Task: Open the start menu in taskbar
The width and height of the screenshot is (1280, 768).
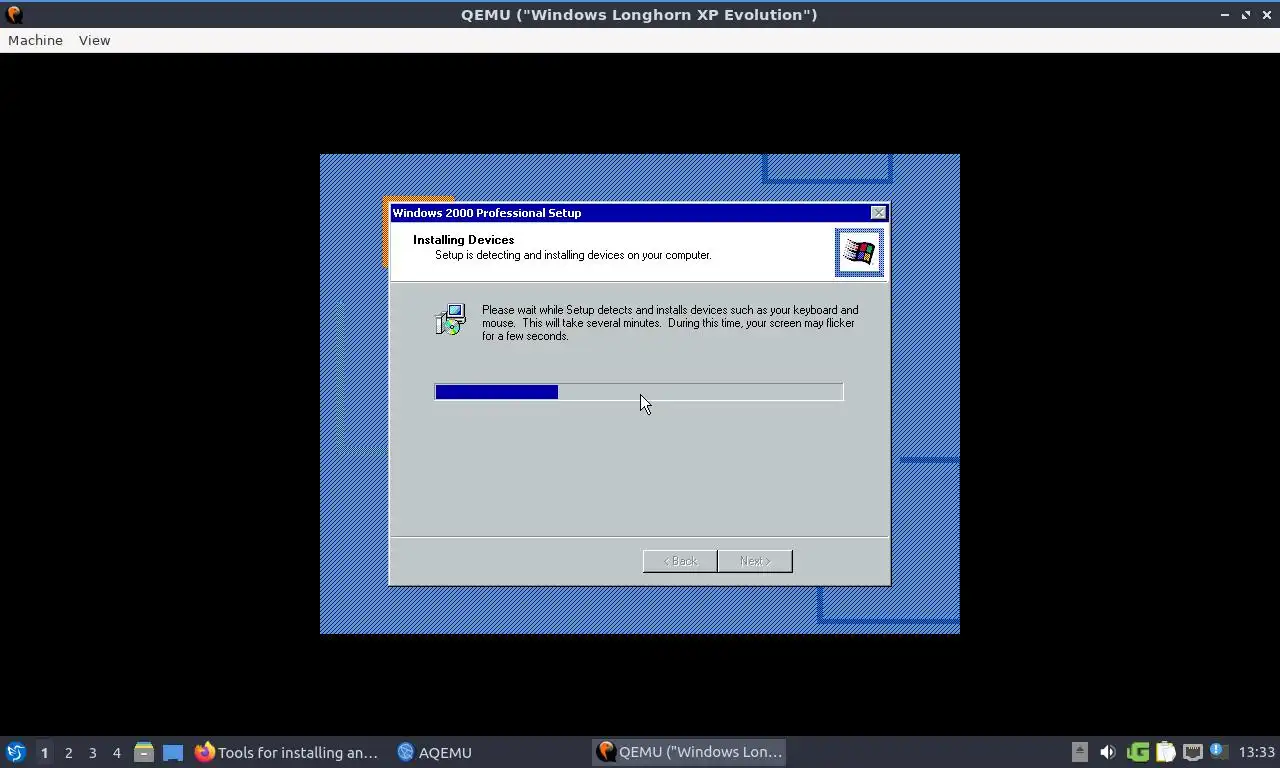Action: tap(15, 752)
